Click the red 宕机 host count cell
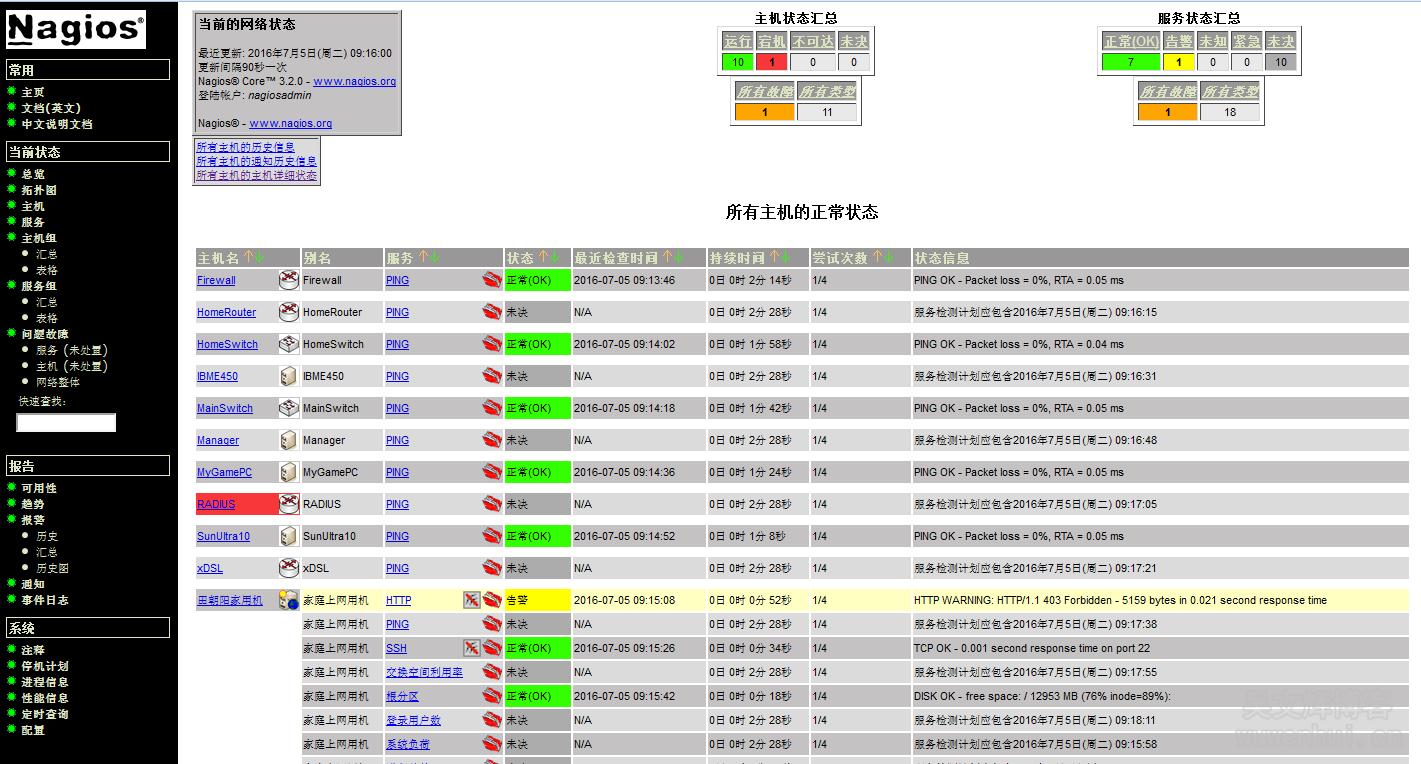Image resolution: width=1421 pixels, height=764 pixels. click(772, 62)
